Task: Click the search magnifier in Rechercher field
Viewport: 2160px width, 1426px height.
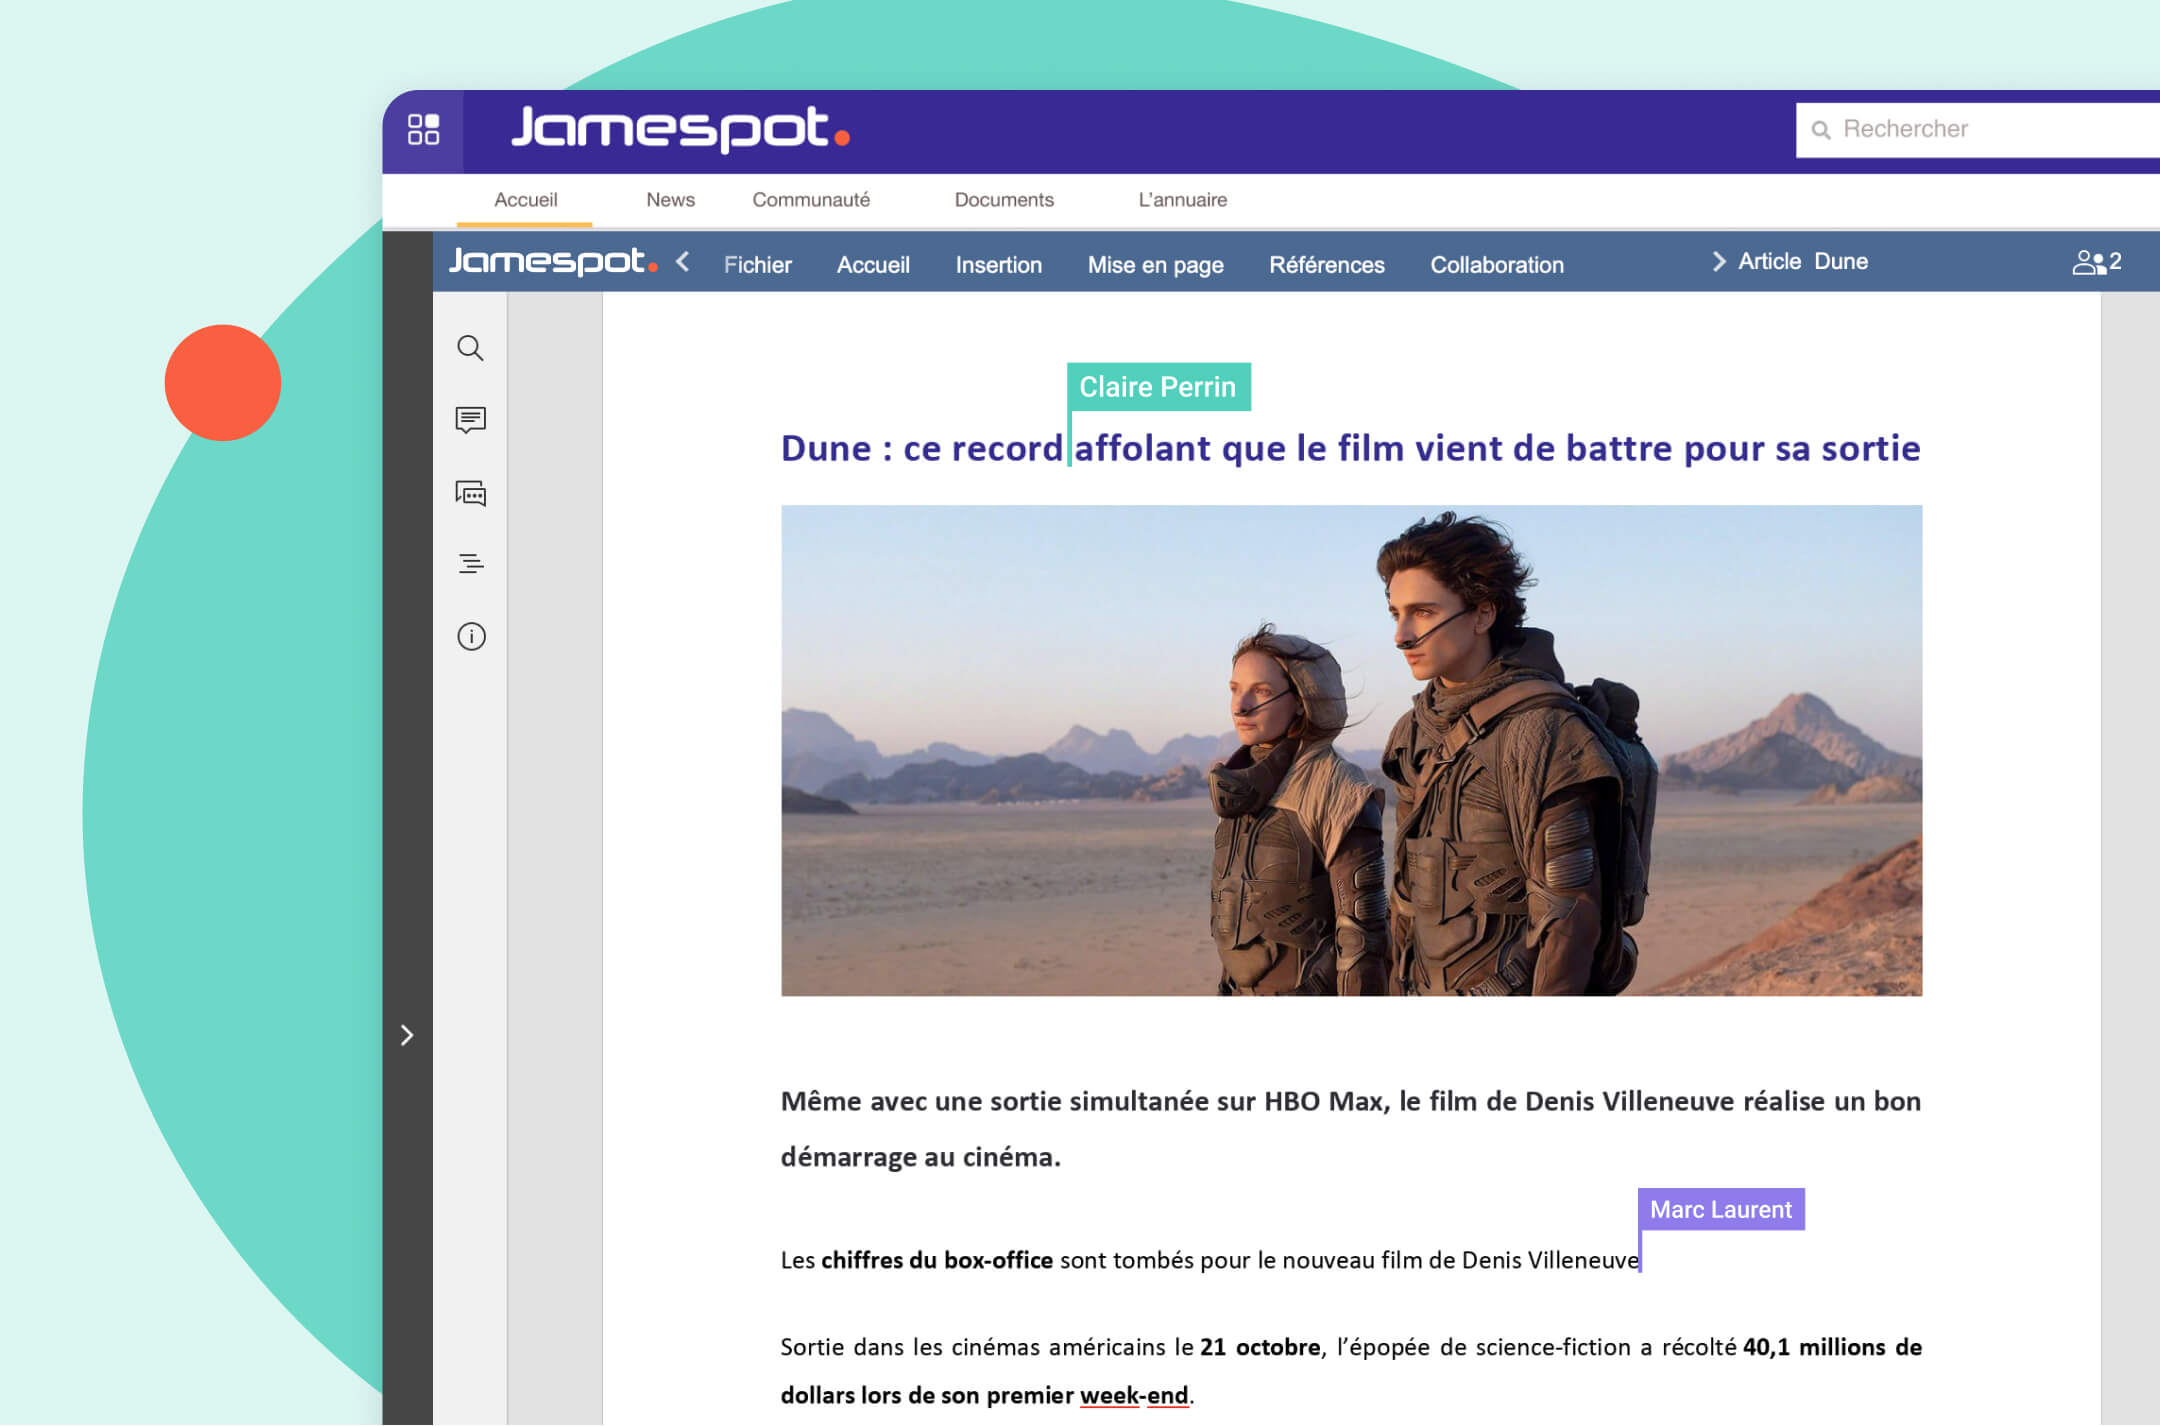Action: click(x=1821, y=130)
